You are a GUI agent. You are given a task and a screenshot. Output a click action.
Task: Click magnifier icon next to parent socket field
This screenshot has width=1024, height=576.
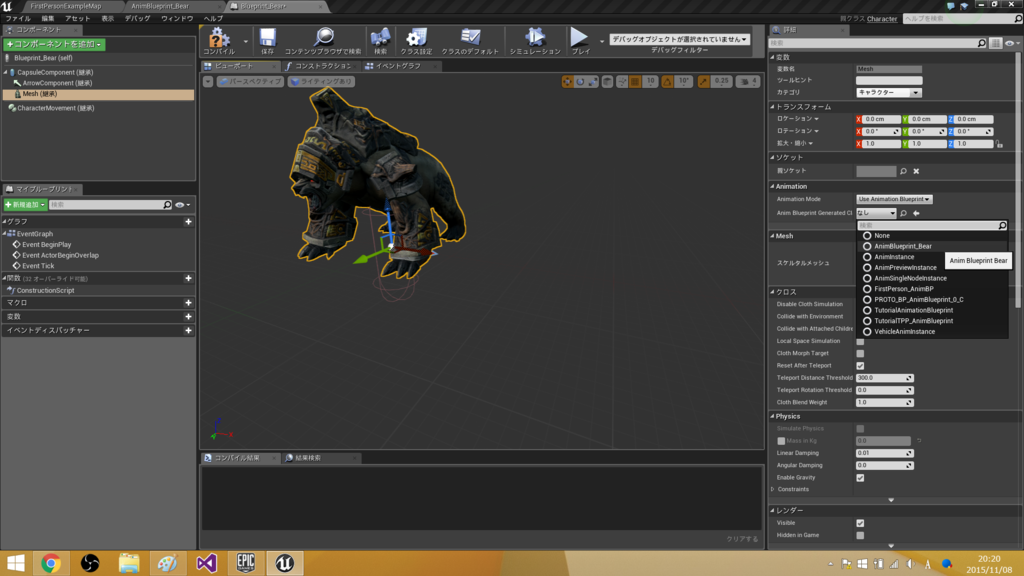point(903,171)
